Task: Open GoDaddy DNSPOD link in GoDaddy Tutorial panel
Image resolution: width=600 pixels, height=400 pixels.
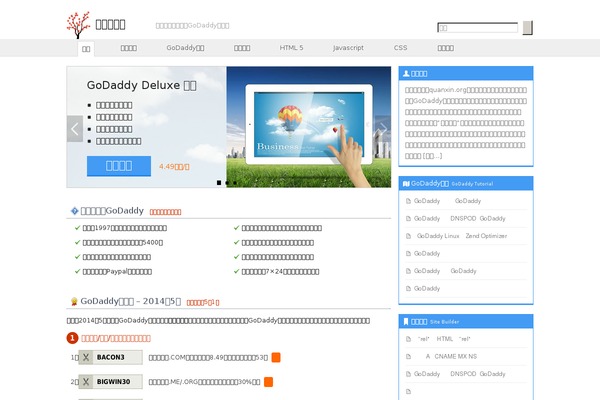Action: tap(460, 219)
